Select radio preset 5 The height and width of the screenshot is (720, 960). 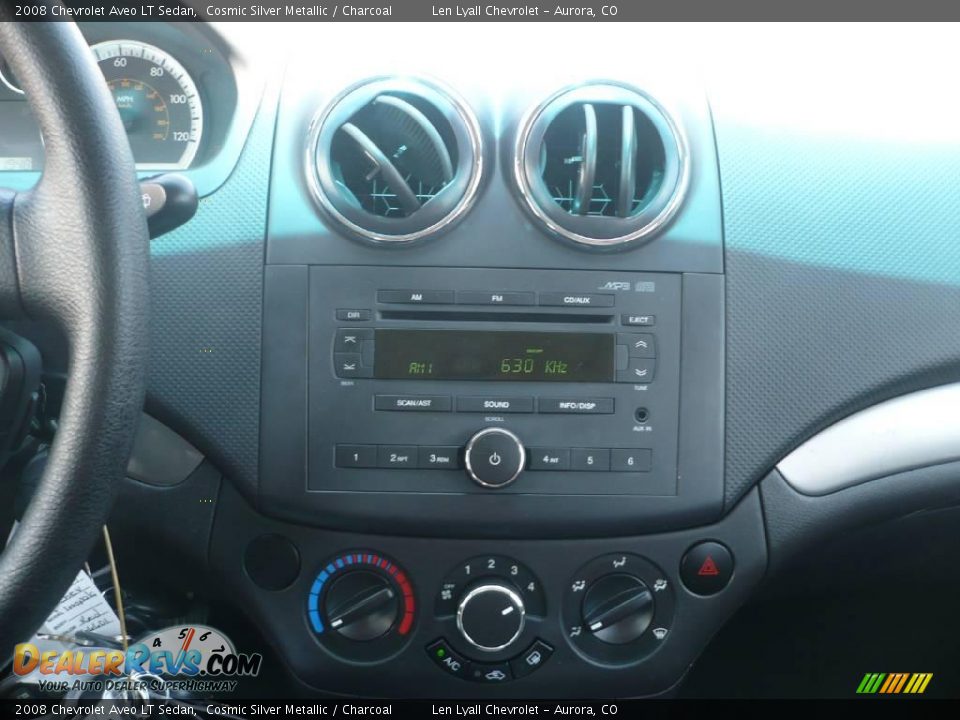click(590, 460)
